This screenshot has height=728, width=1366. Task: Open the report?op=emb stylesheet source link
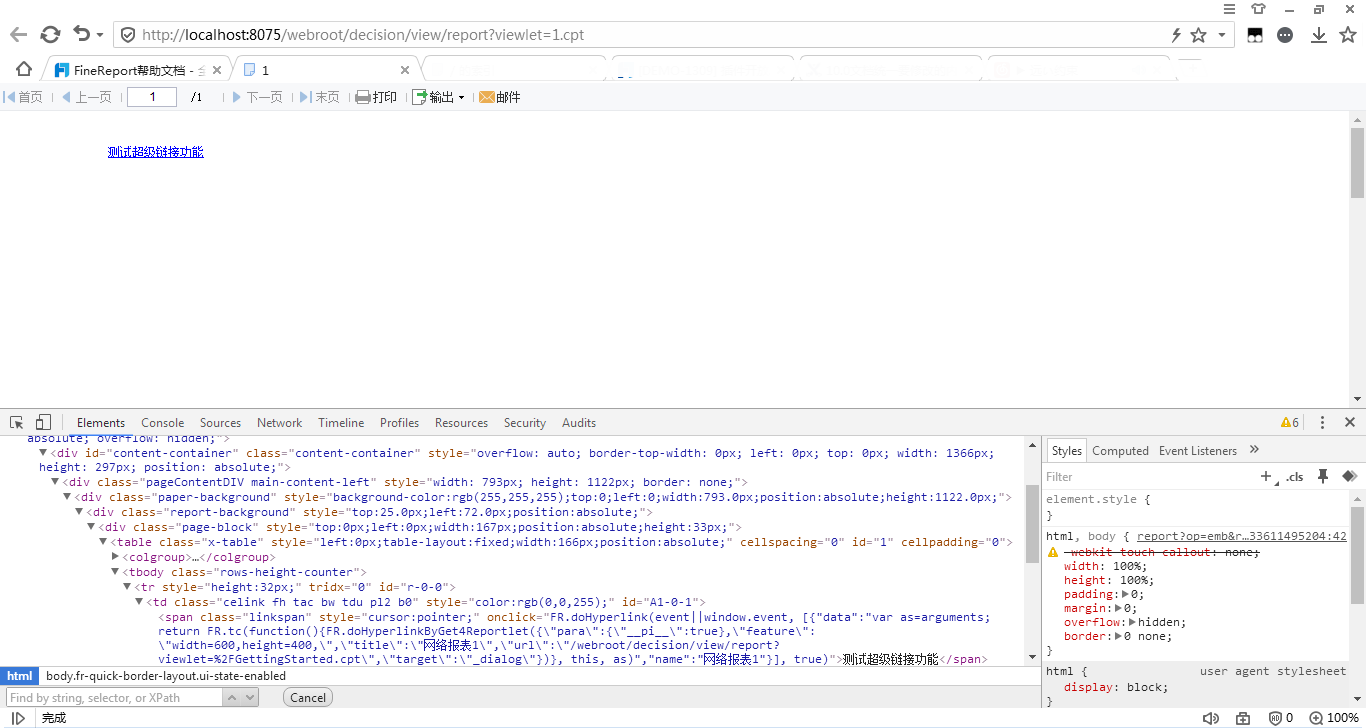[x=1242, y=536]
